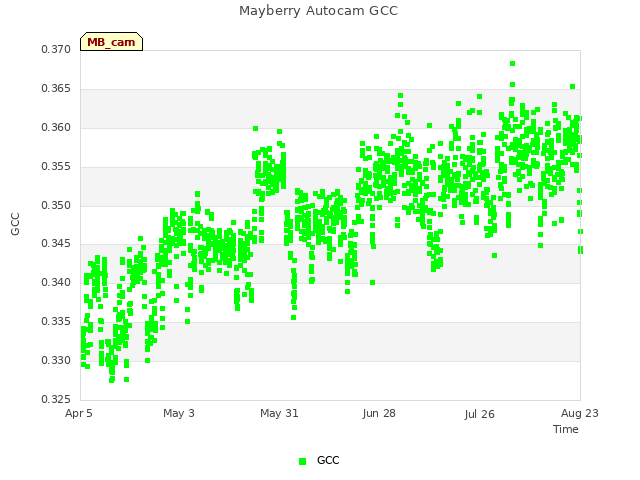Click the 0.350 y-axis value
This screenshot has width=640, height=480.
coord(56,205)
